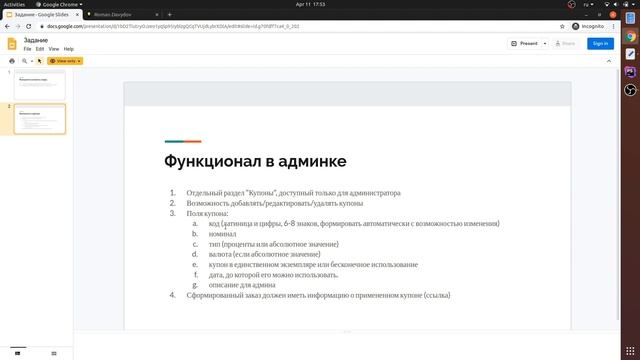Click the line тип (проценты или абсолютное значение)

pos(273,244)
